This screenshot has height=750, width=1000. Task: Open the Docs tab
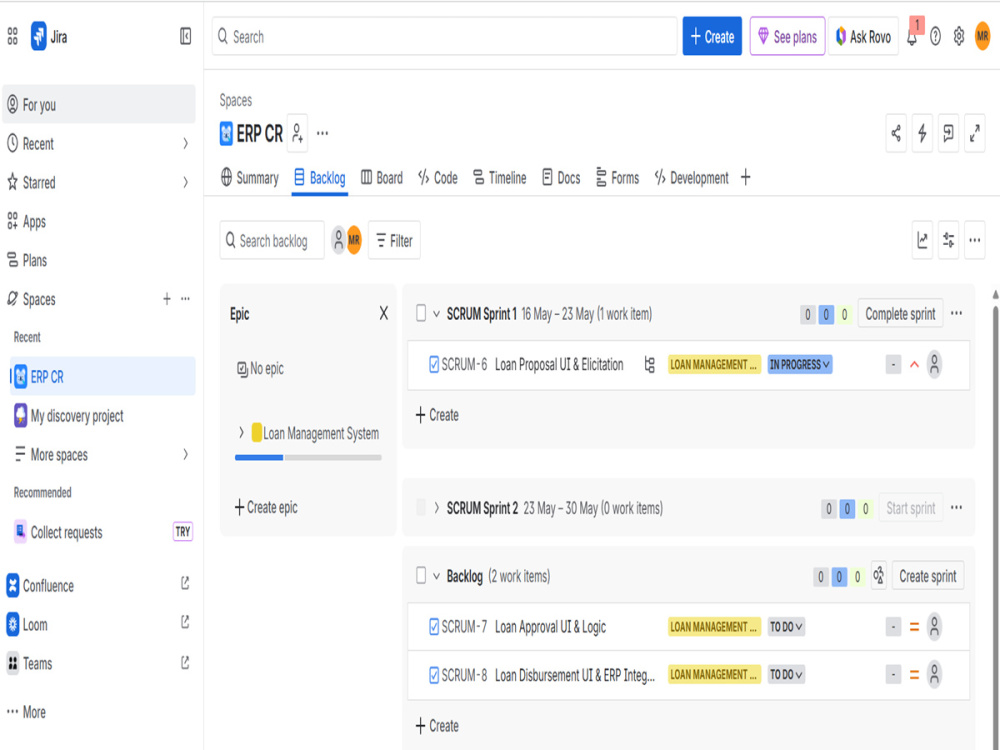pos(561,178)
